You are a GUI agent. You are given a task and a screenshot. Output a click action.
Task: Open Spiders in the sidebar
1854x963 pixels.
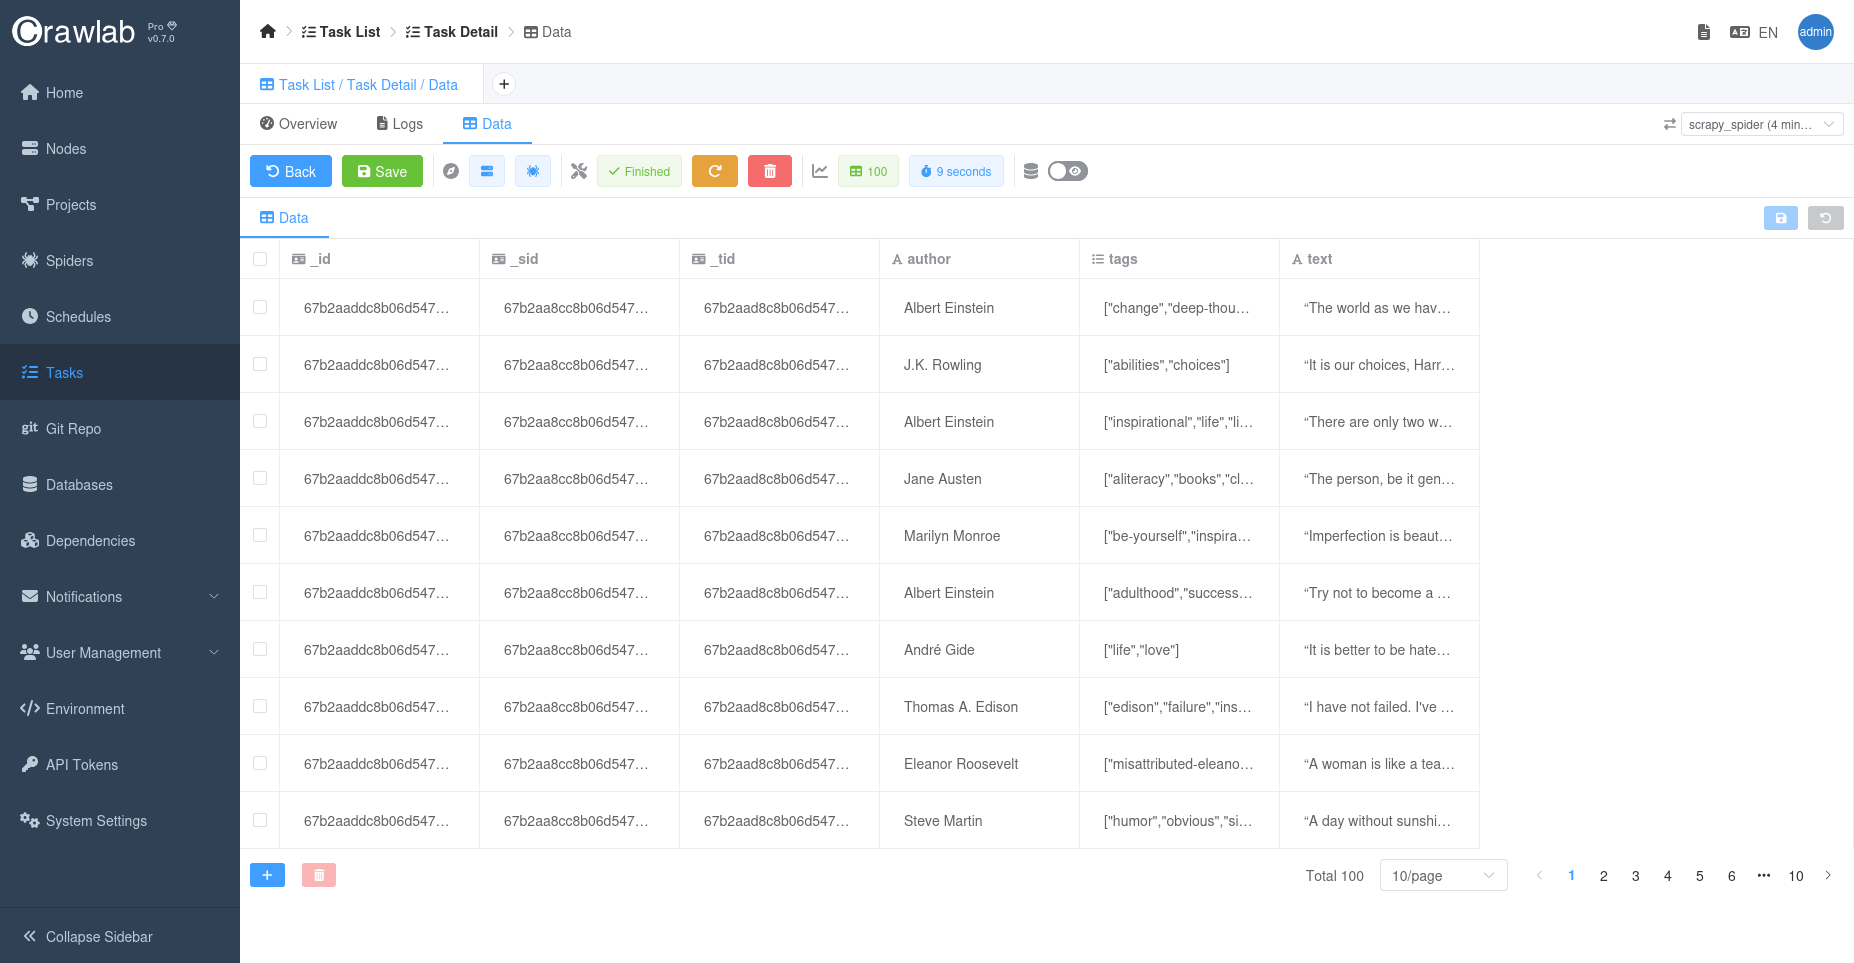(69, 261)
